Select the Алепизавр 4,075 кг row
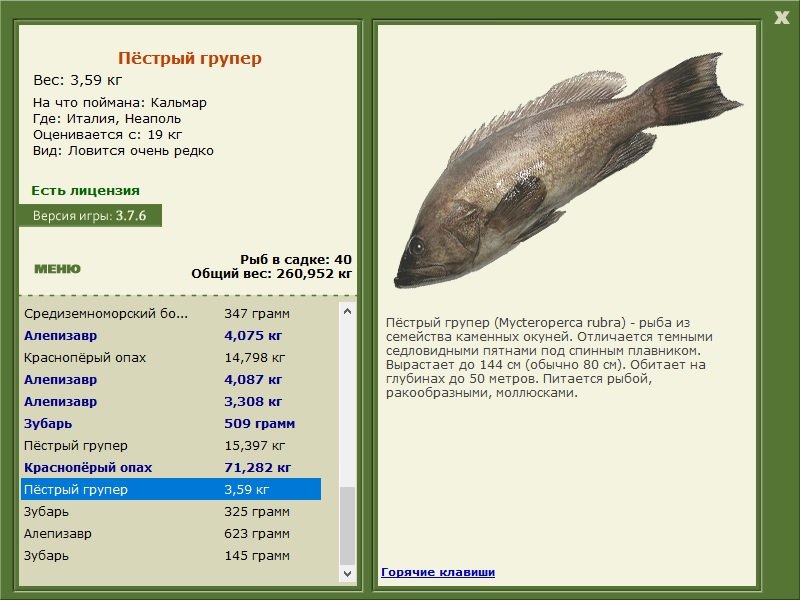 click(x=171, y=335)
